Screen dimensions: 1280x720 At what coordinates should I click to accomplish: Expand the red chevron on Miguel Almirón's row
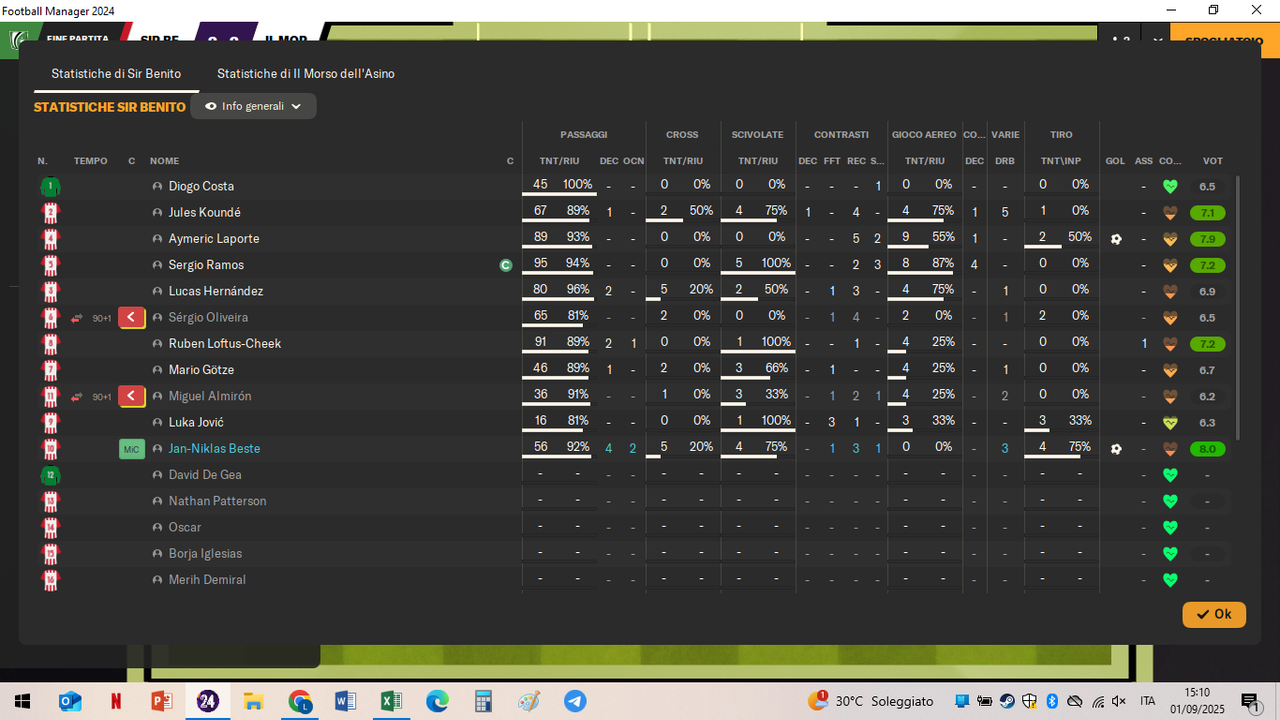pos(132,397)
